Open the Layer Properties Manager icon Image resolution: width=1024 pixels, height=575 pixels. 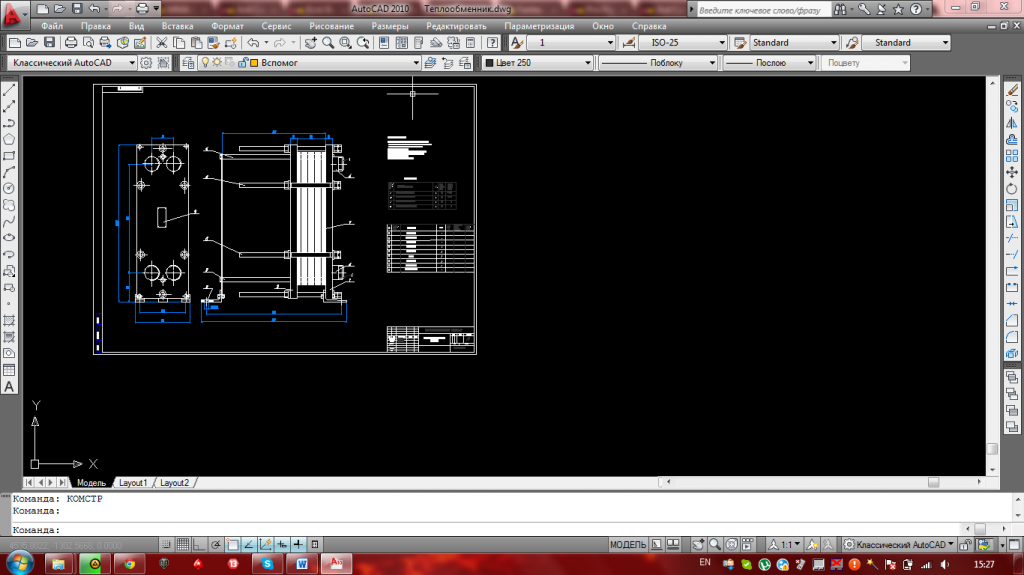(188, 63)
